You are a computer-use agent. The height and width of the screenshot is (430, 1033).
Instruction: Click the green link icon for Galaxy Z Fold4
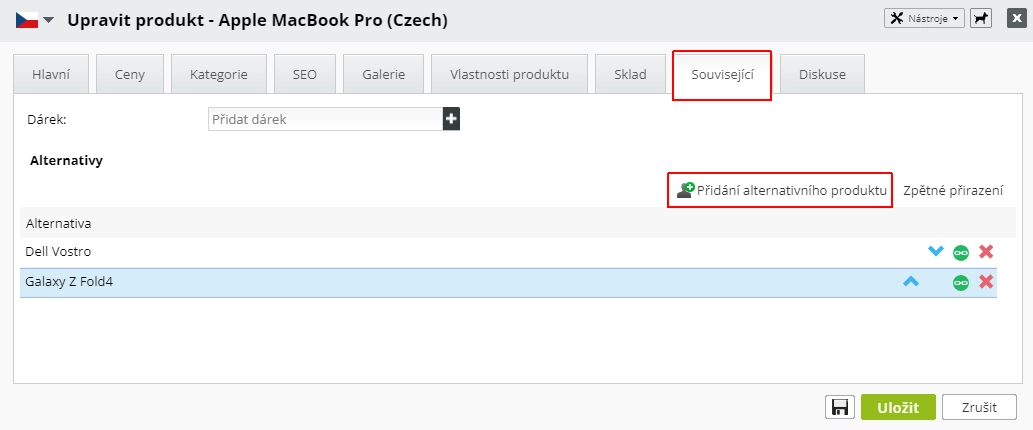[x=961, y=283]
